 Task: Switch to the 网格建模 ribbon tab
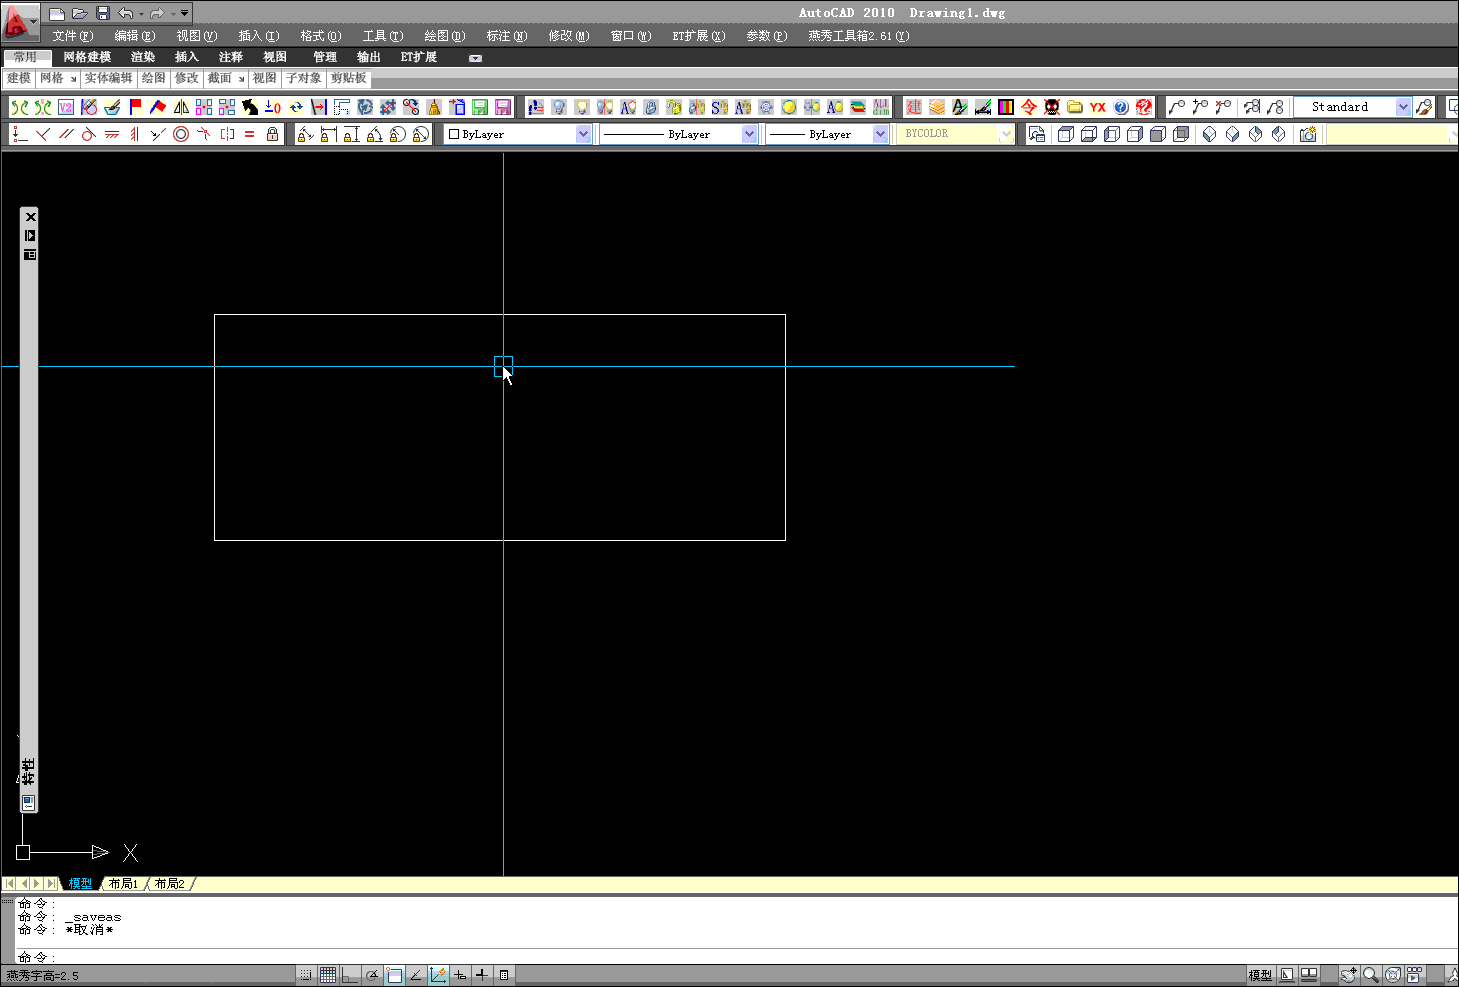coord(87,58)
